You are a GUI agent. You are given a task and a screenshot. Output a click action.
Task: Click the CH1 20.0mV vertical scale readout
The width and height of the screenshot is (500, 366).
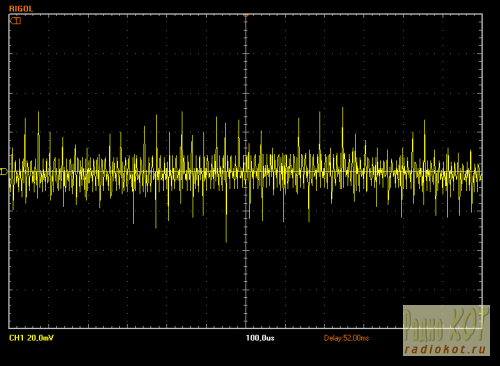click(31, 338)
